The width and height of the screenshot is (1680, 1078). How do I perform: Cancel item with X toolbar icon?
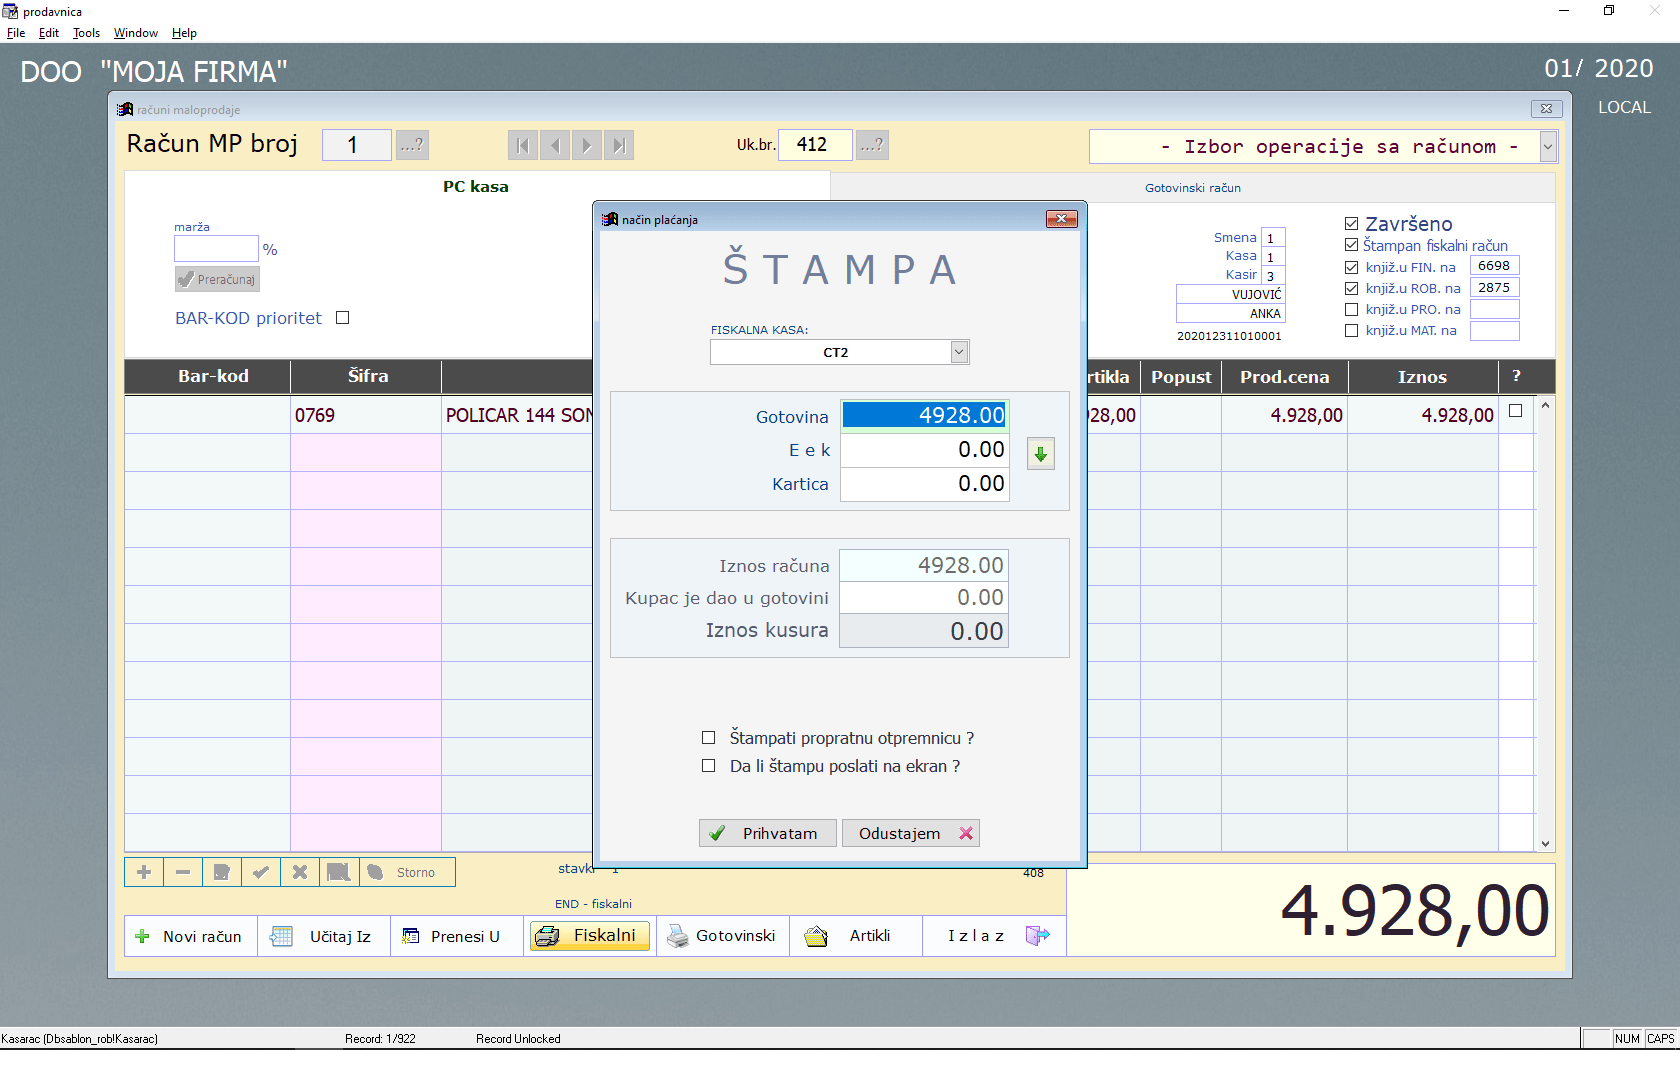click(300, 872)
